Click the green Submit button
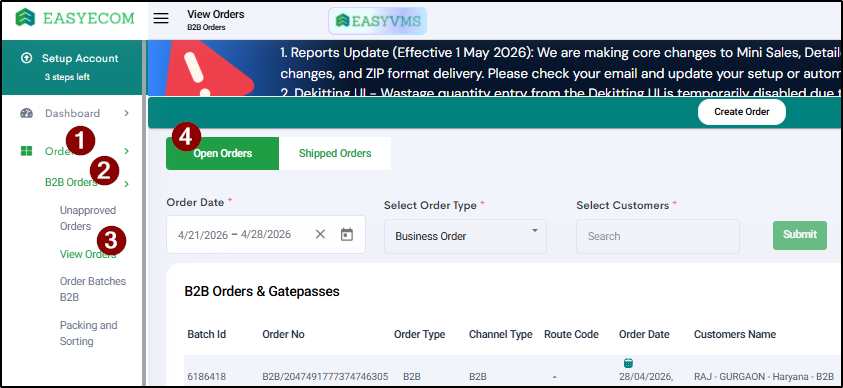Viewport: 843px width, 388px height. 800,235
